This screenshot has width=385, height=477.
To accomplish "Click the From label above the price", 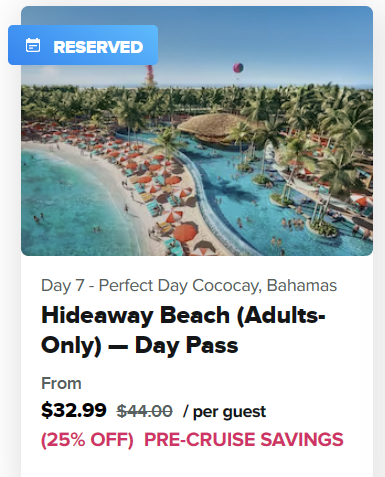I will tap(61, 383).
